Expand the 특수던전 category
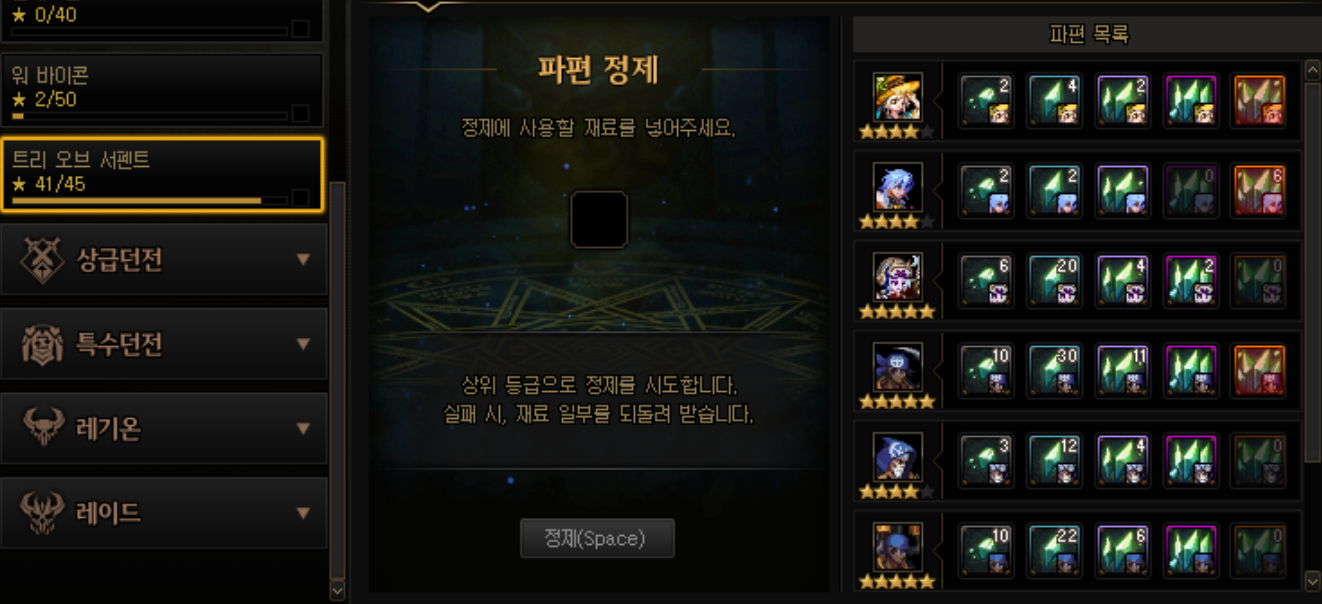This screenshot has width=1322, height=604. pyautogui.click(x=164, y=344)
